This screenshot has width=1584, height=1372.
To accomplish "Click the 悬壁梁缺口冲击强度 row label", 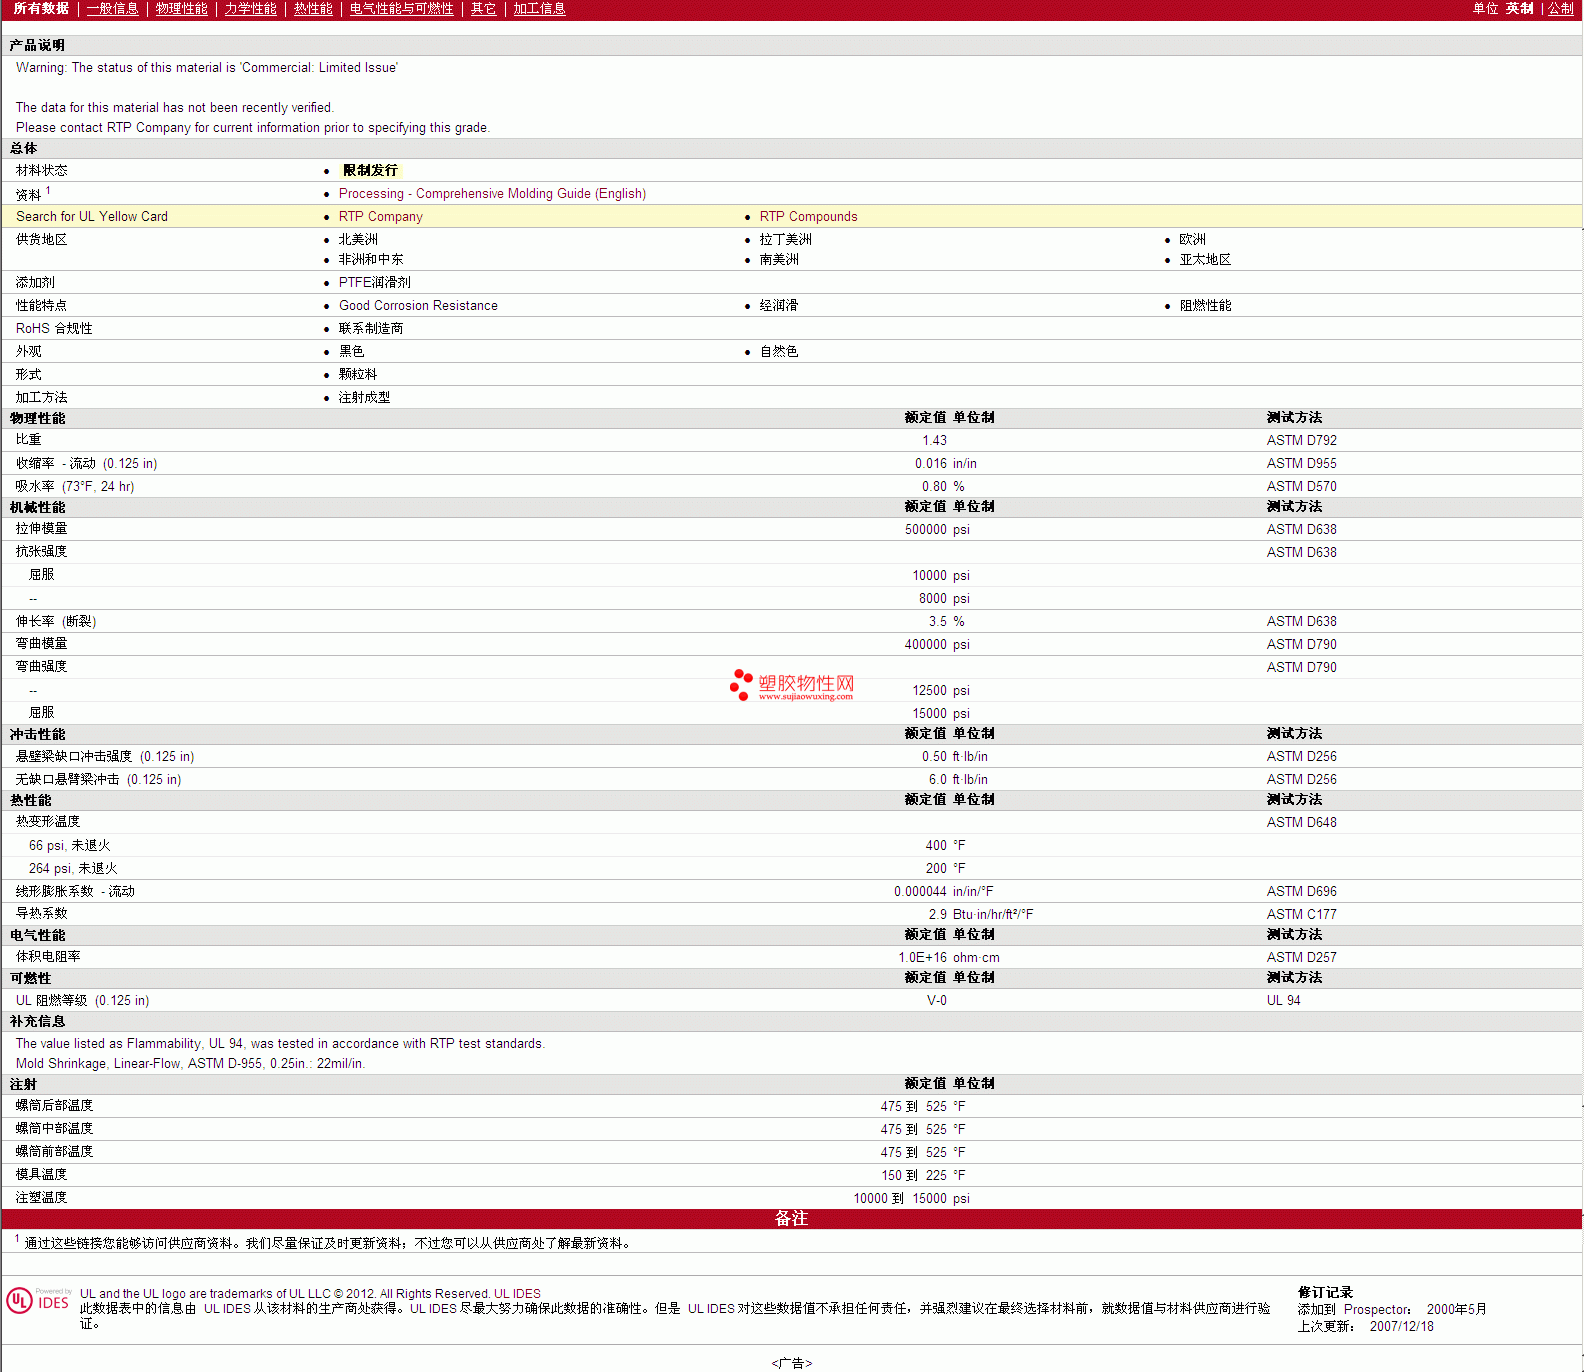I will tap(105, 757).
